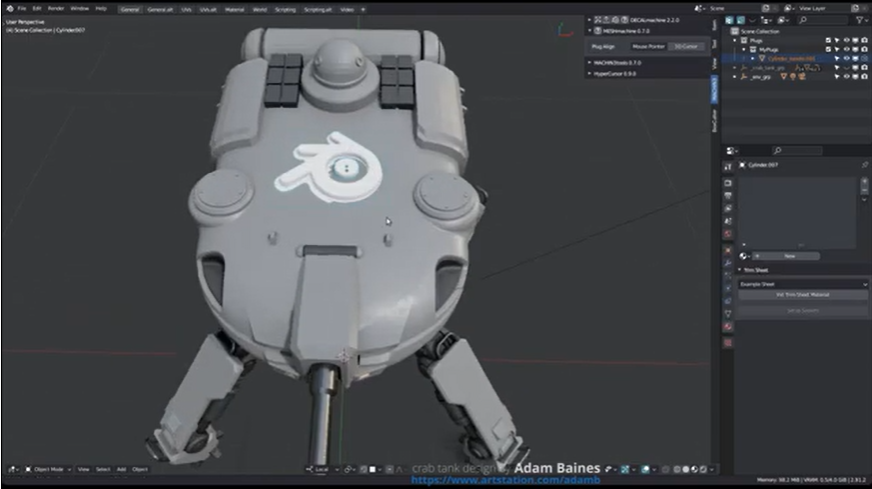Expand the DECALmachine 2.2.0 panel

(589, 20)
